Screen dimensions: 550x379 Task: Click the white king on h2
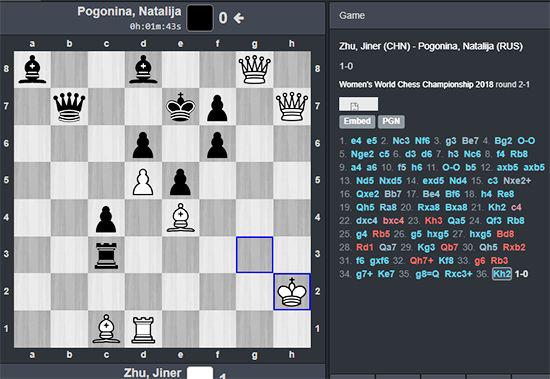(292, 292)
